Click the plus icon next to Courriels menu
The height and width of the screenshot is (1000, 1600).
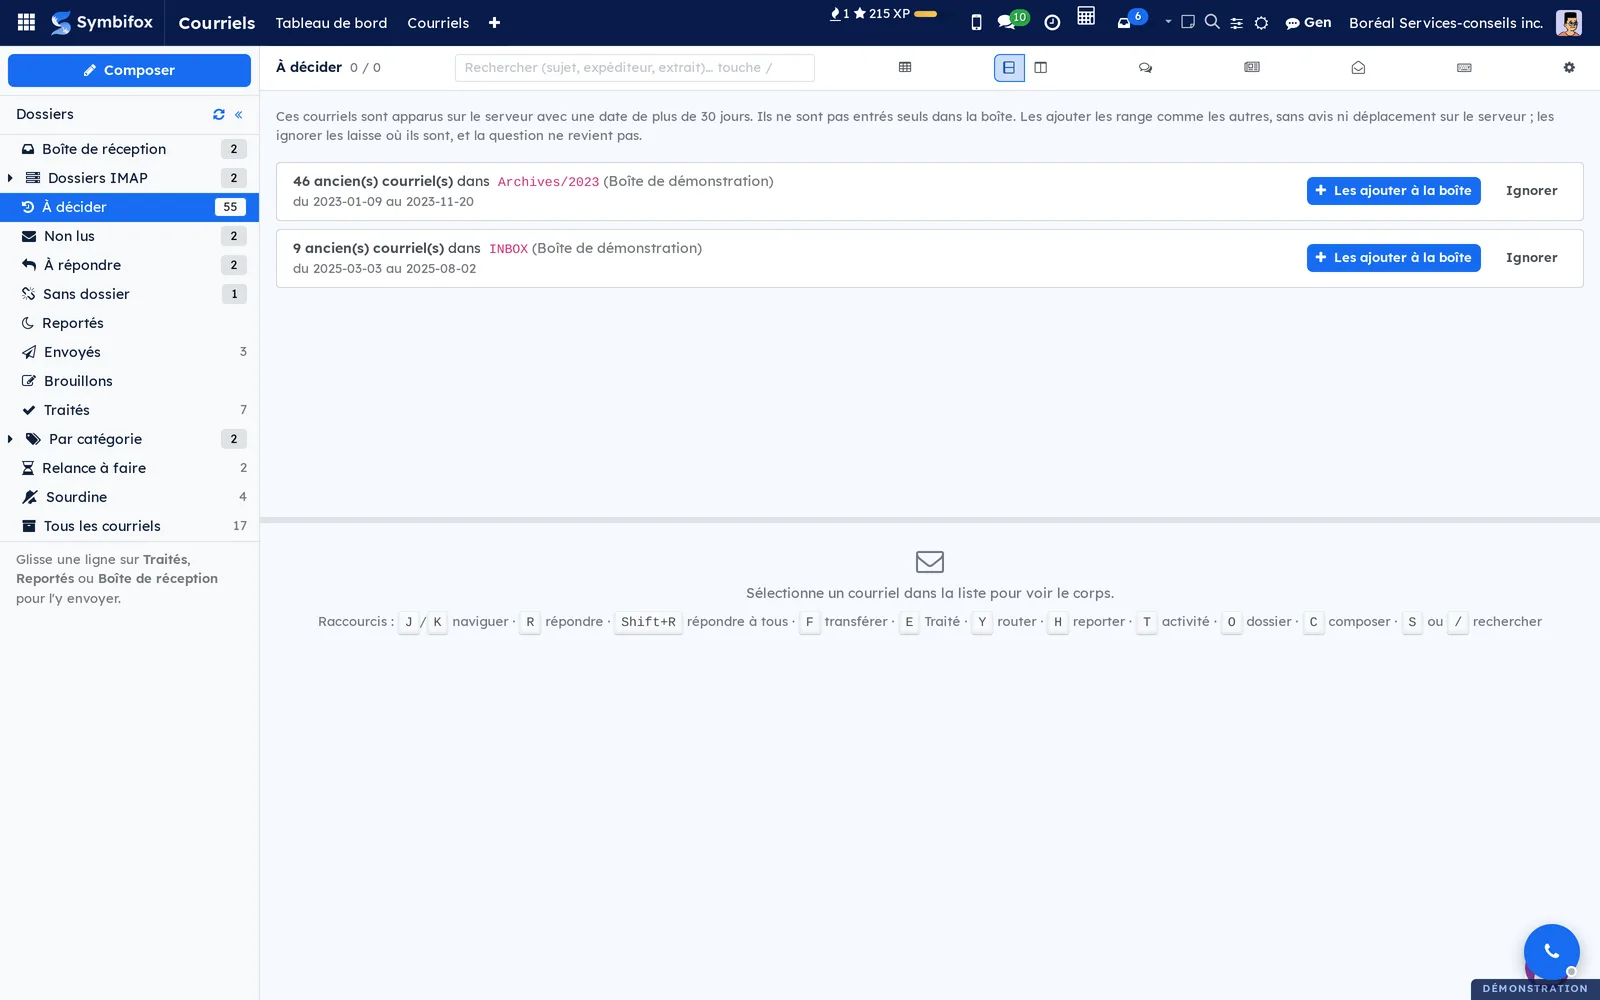[x=494, y=23]
